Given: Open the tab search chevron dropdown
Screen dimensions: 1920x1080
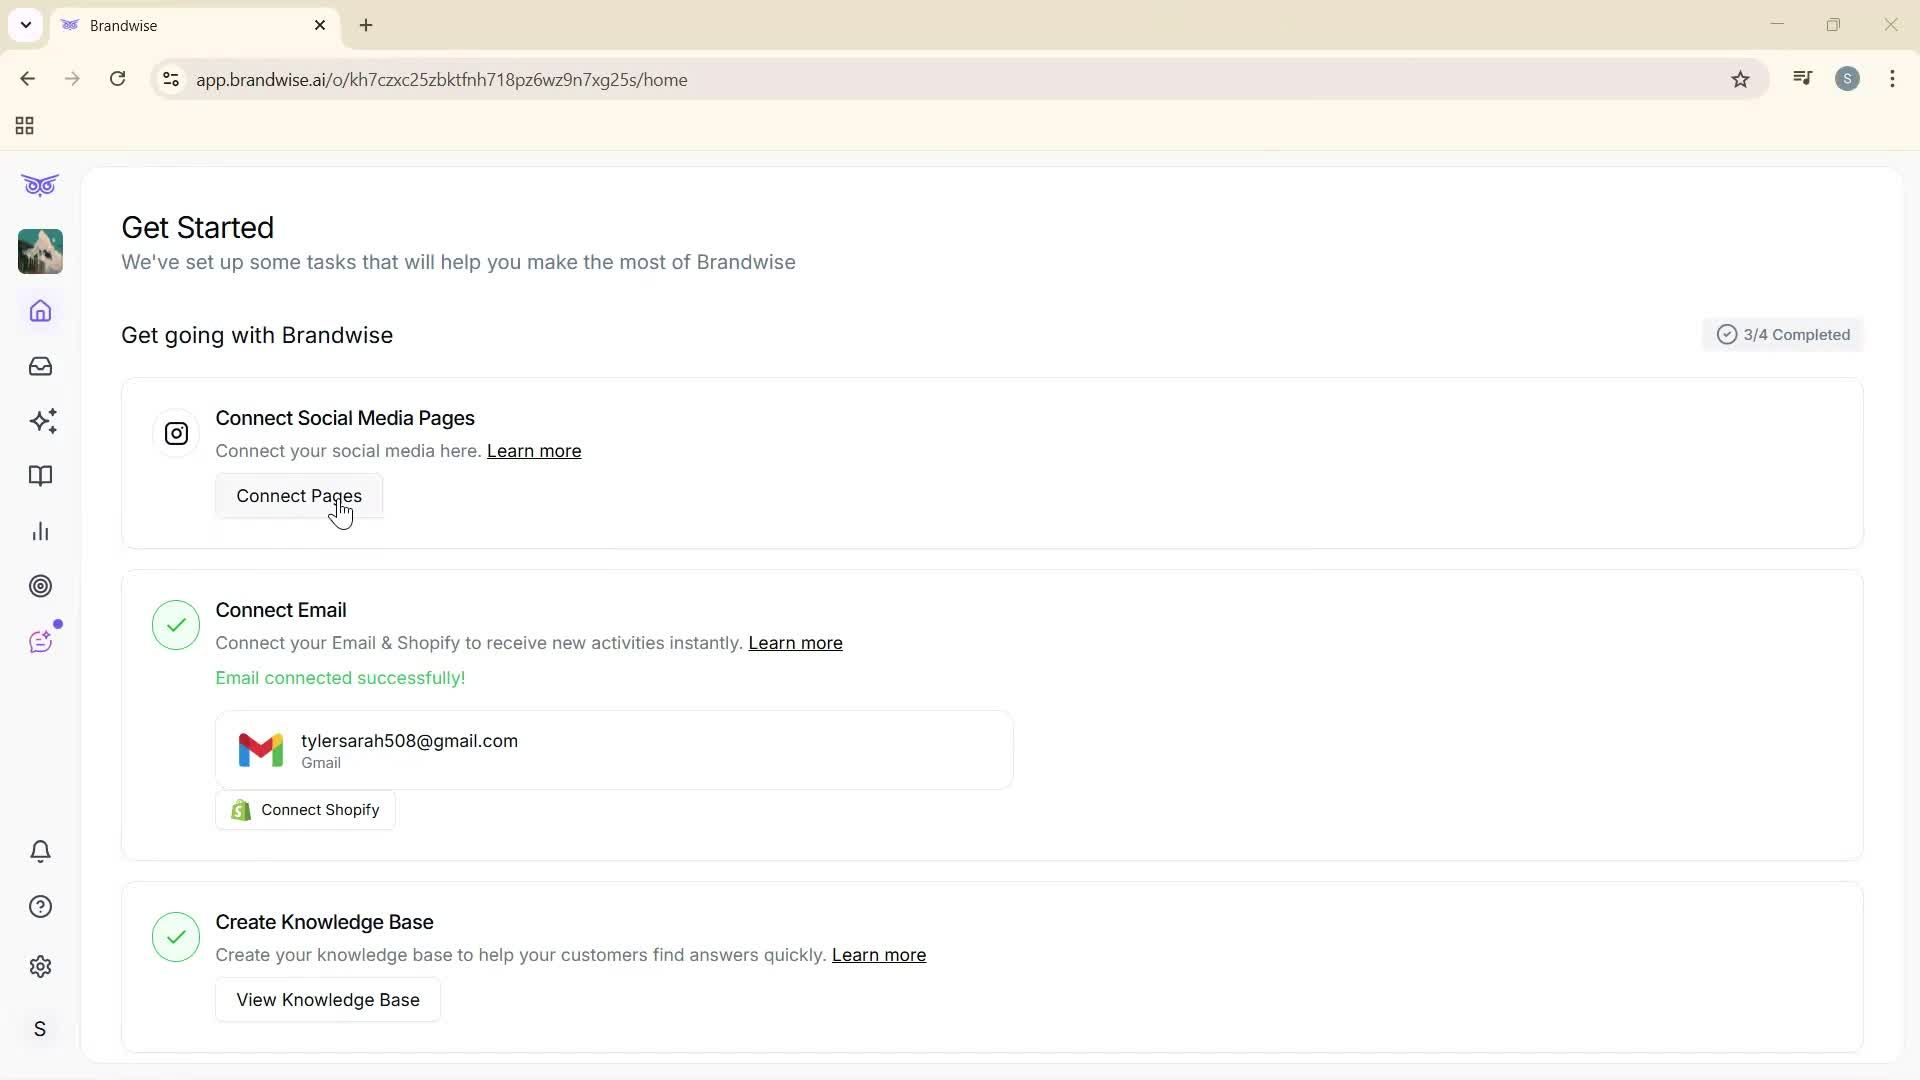Looking at the screenshot, I should tap(25, 25).
